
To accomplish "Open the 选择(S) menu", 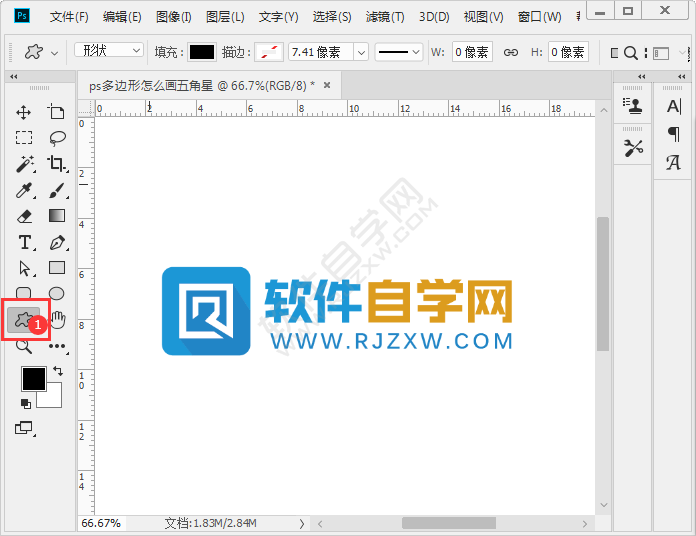I will coord(332,17).
